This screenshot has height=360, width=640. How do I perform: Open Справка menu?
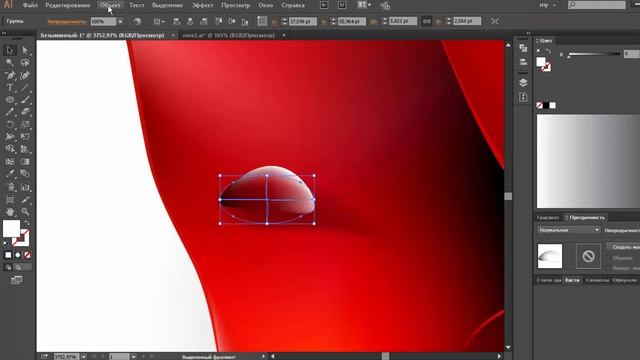click(293, 5)
